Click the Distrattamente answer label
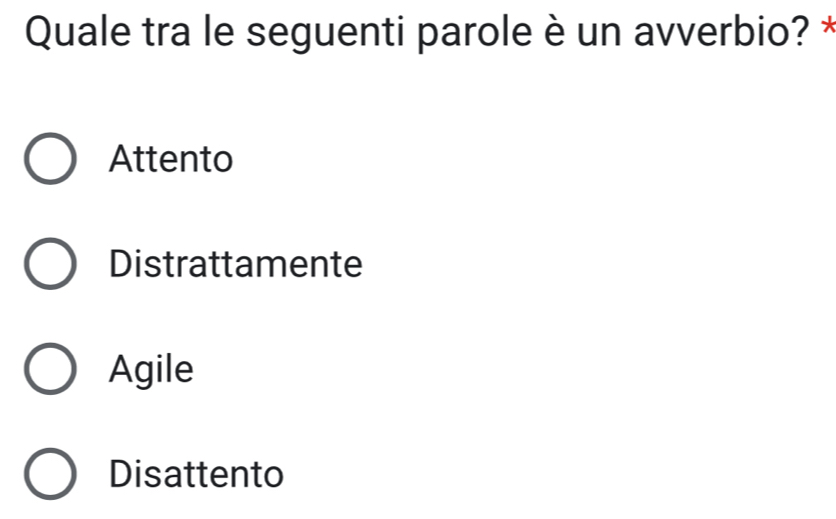Screen dimensions: 836x519 click(x=236, y=265)
